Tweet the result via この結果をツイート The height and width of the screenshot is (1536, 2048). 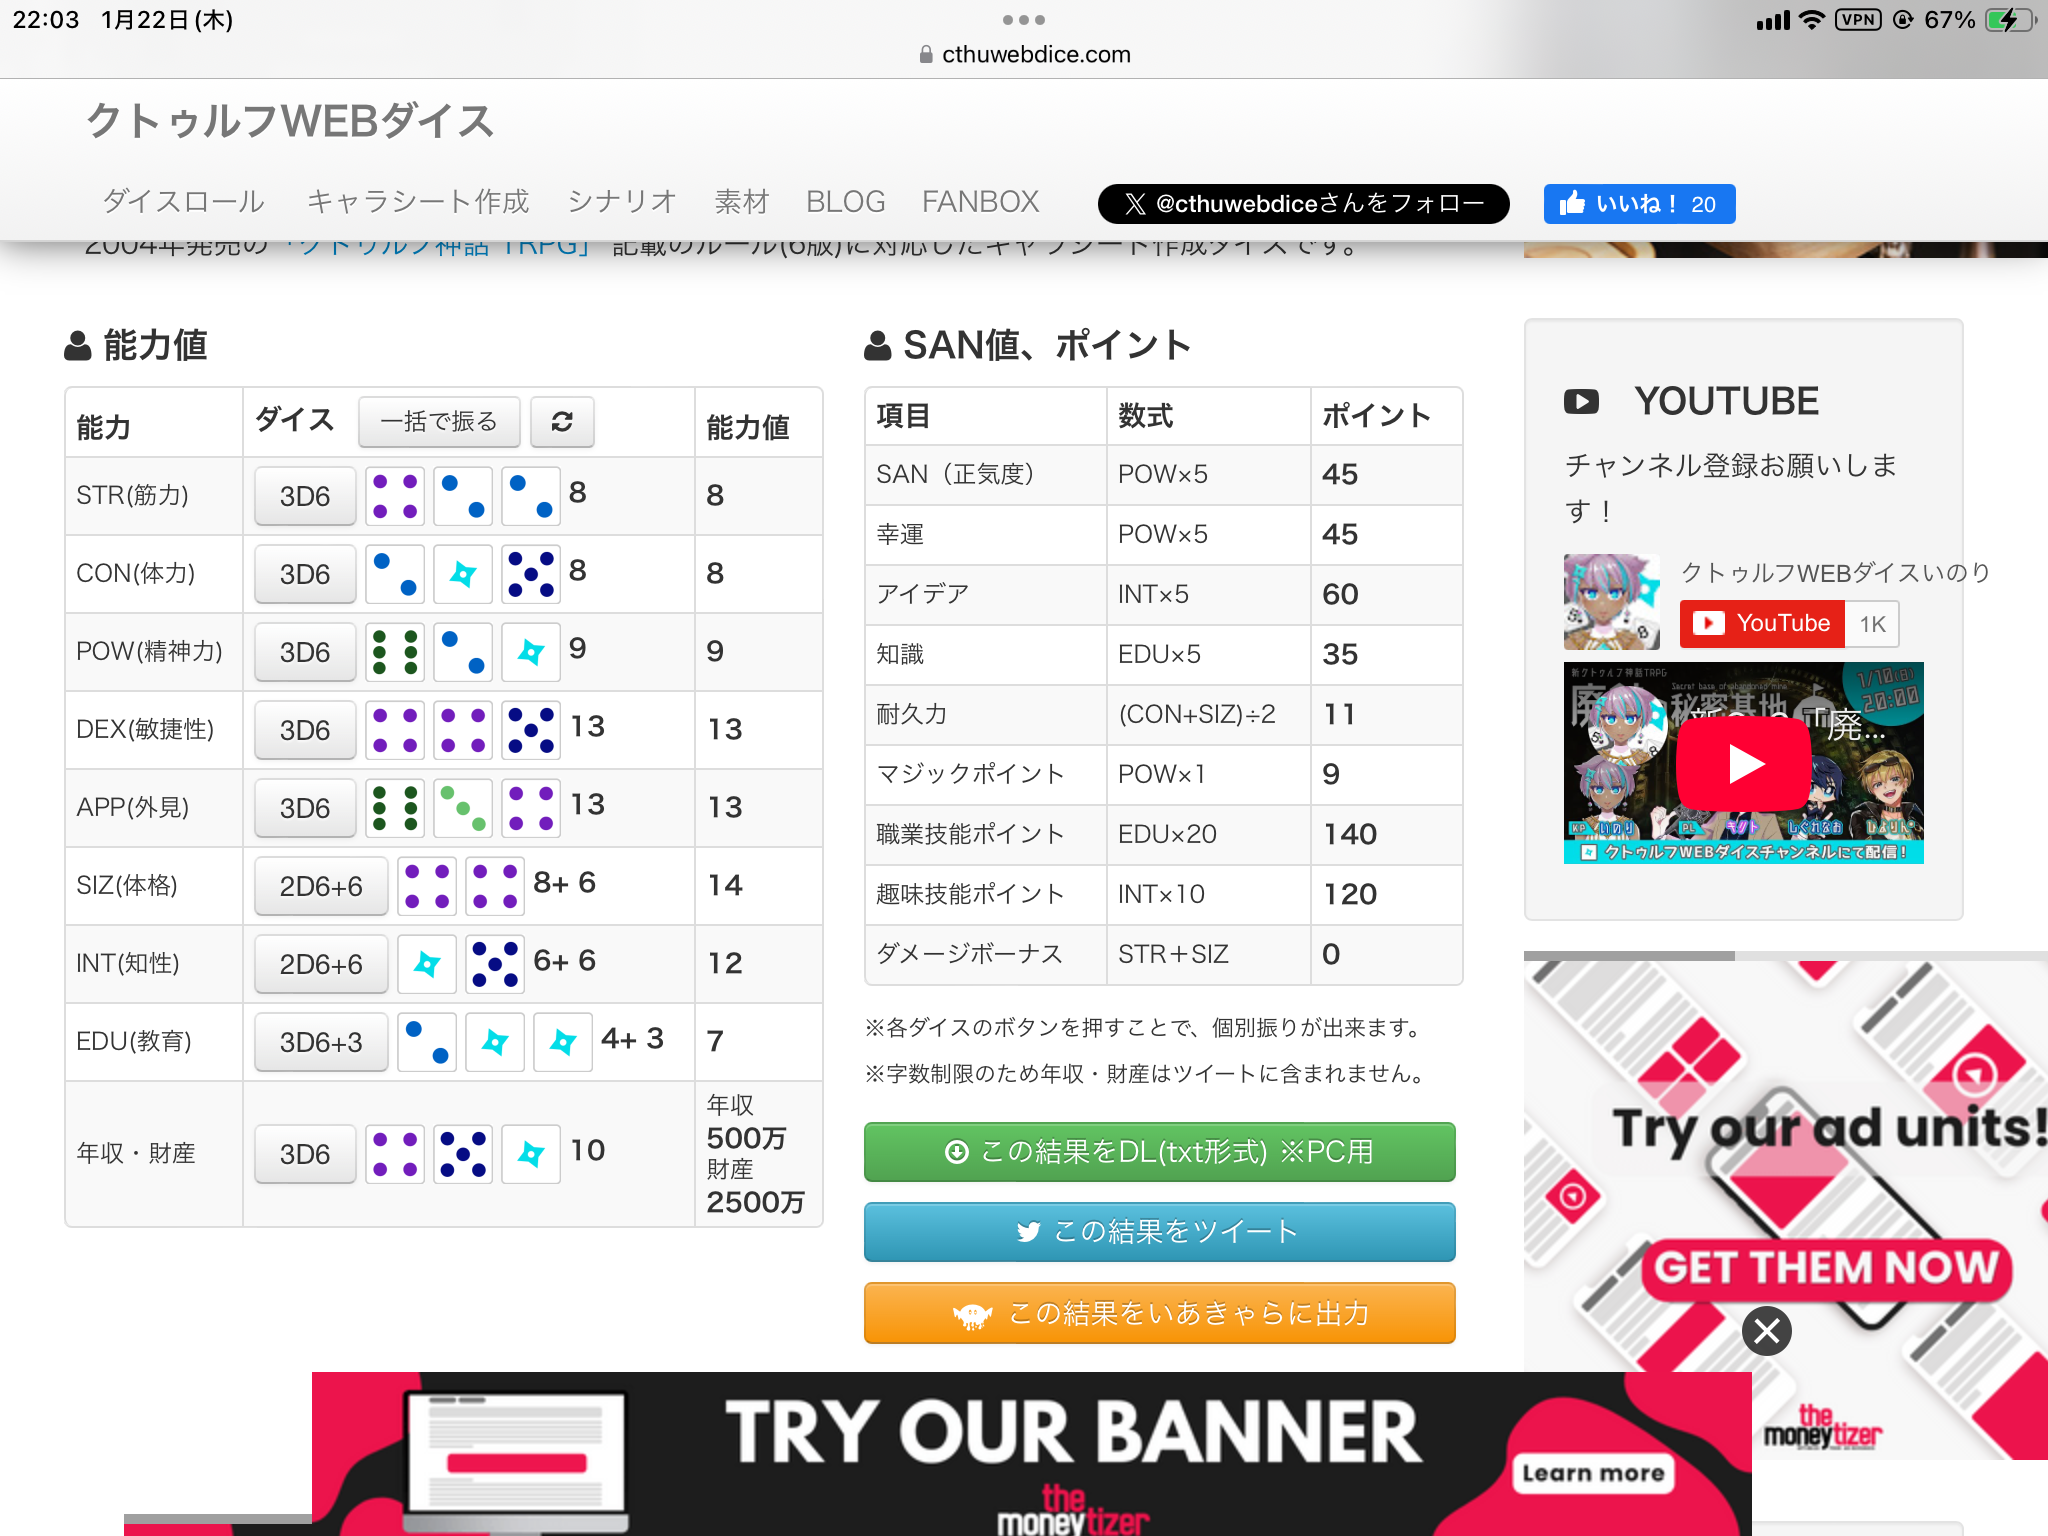[1159, 1232]
